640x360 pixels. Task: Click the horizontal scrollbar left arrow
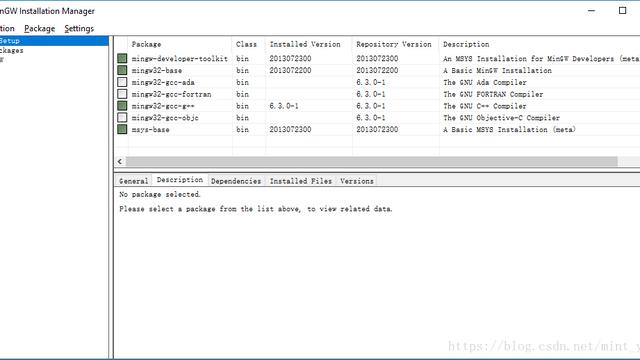click(120, 162)
